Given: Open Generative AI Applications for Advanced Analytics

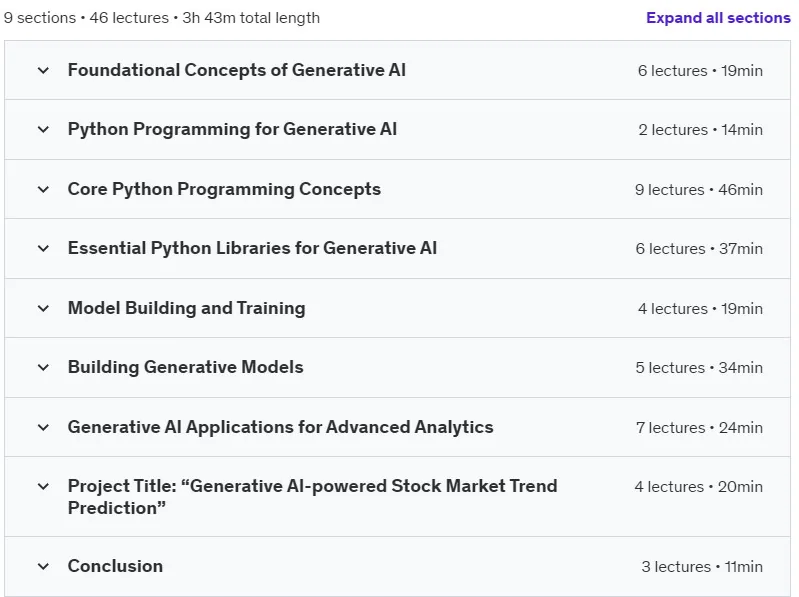Looking at the screenshot, I should pyautogui.click(x=280, y=427).
